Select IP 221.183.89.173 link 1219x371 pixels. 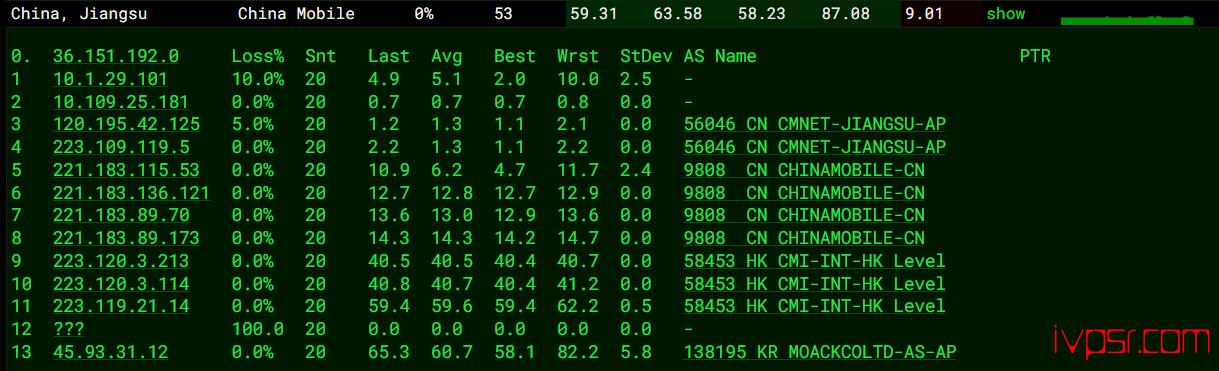click(x=126, y=238)
